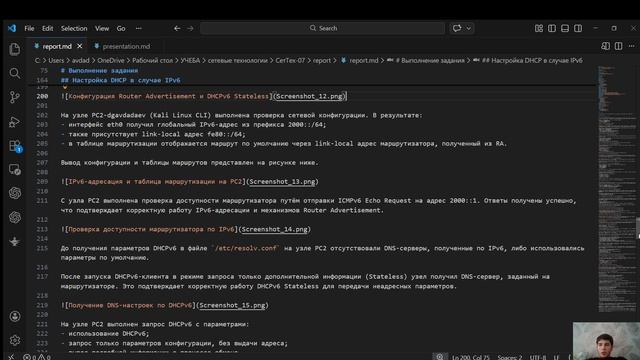Open the Explorer view in activity bar
The image size is (640, 360).
(x=15, y=49)
